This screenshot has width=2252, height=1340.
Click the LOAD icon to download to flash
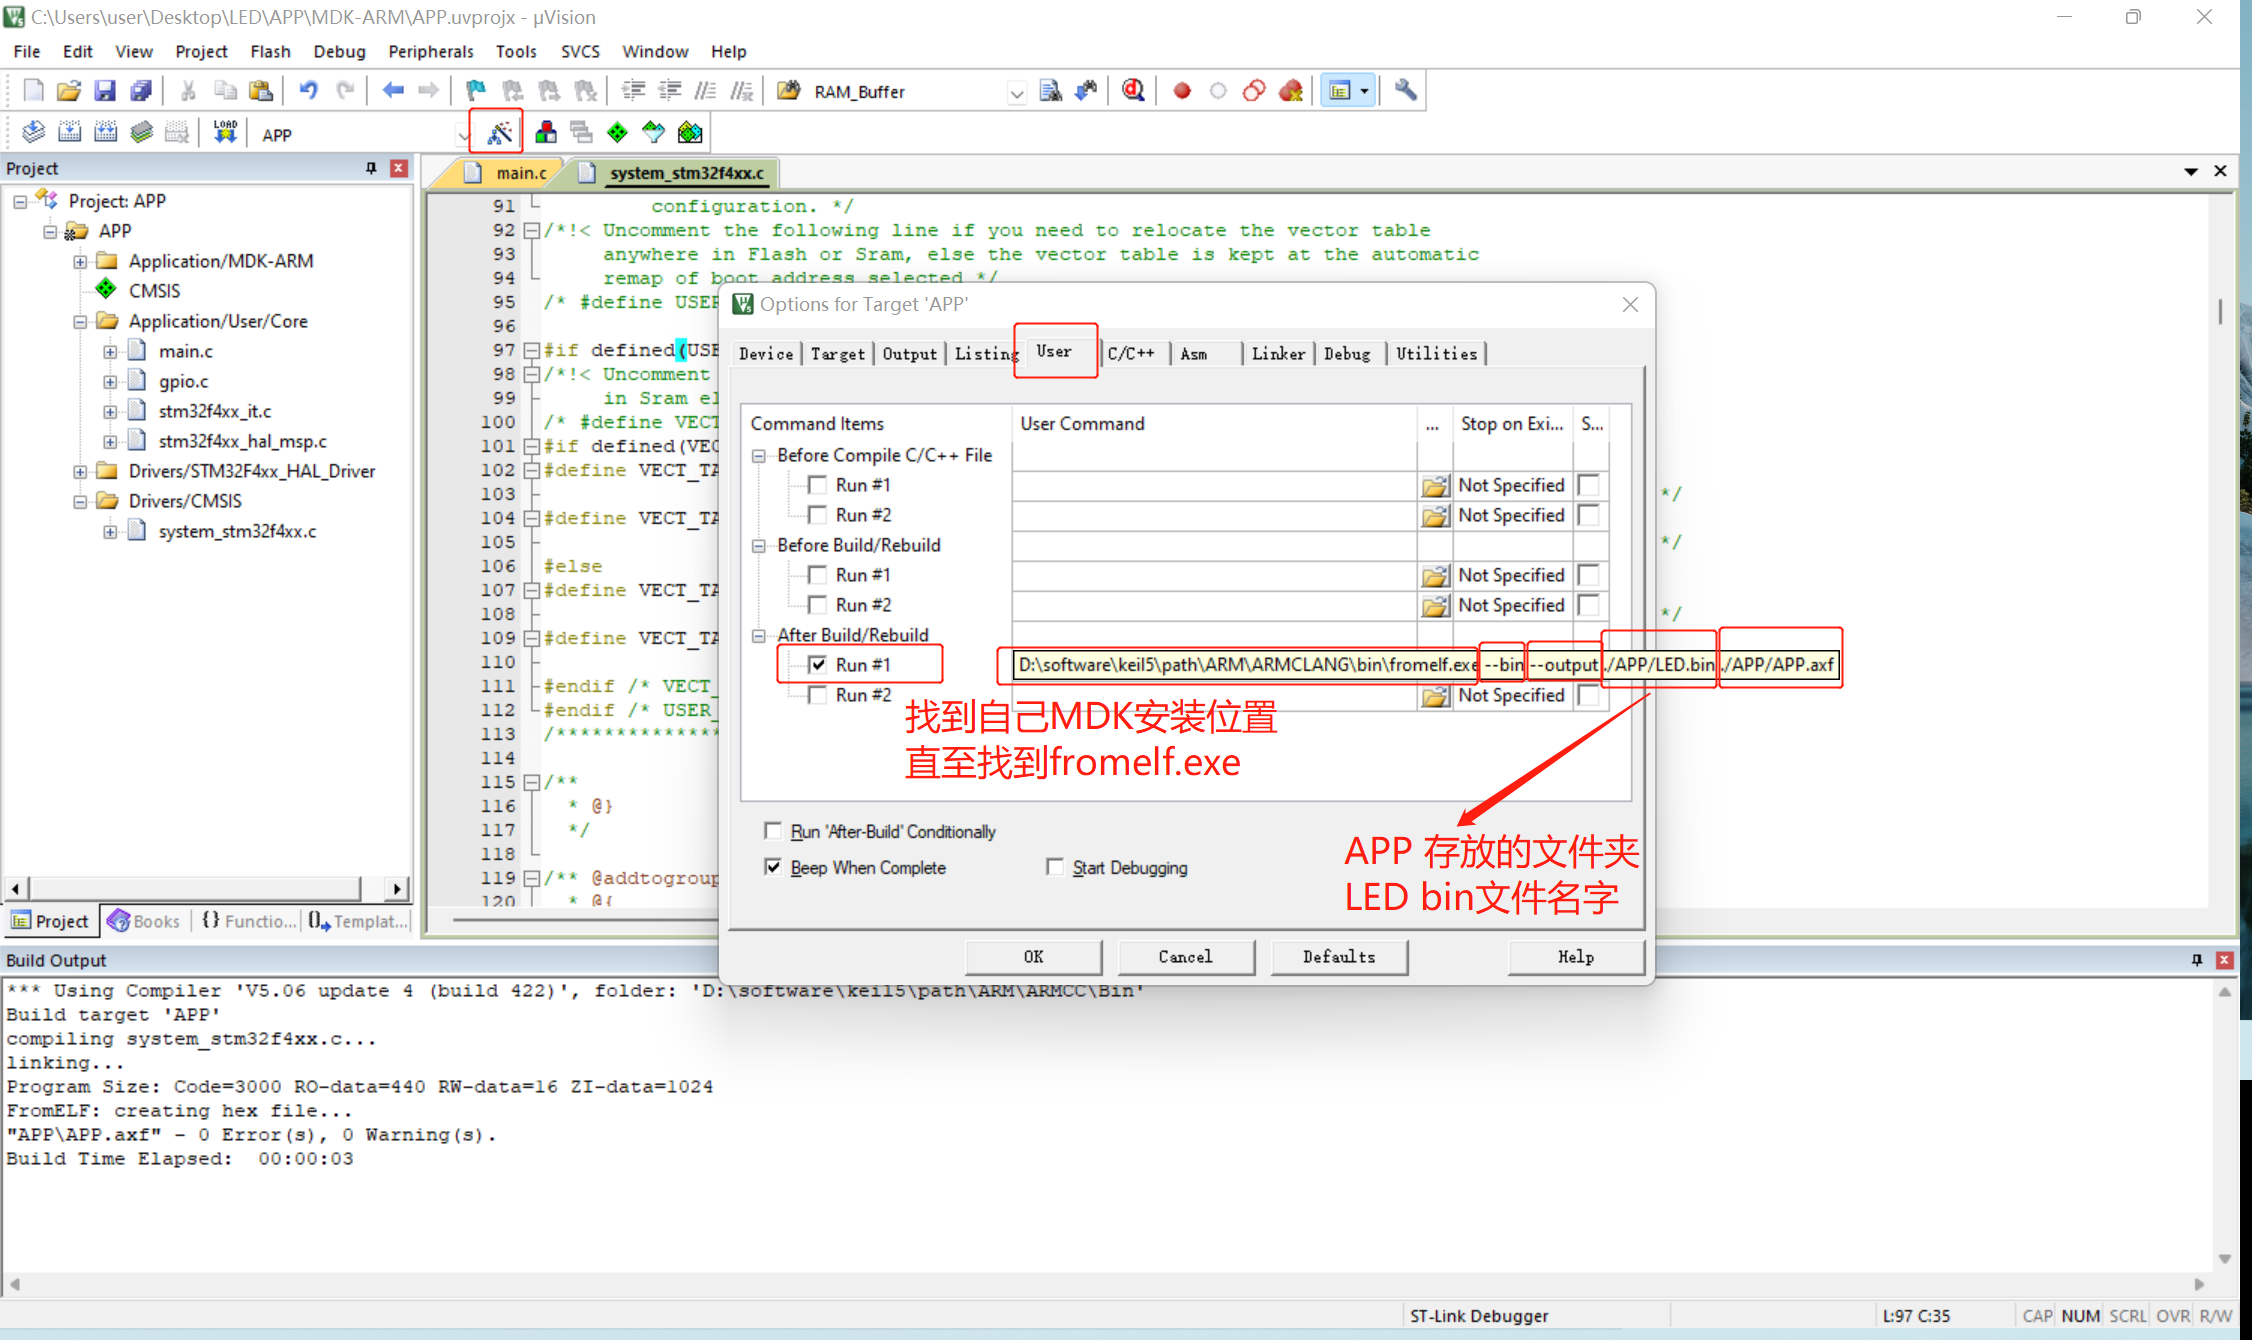pos(224,131)
